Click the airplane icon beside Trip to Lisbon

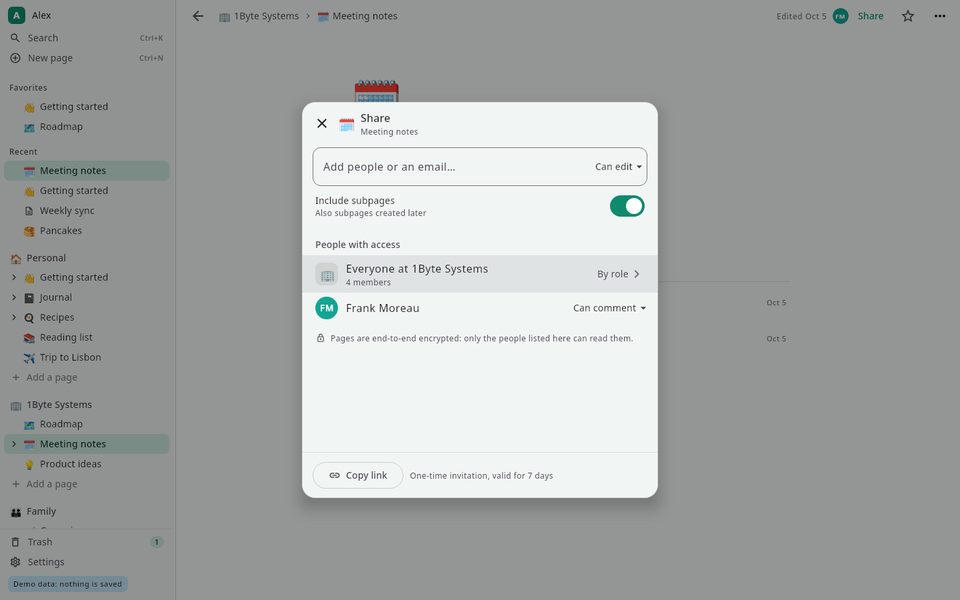point(29,358)
